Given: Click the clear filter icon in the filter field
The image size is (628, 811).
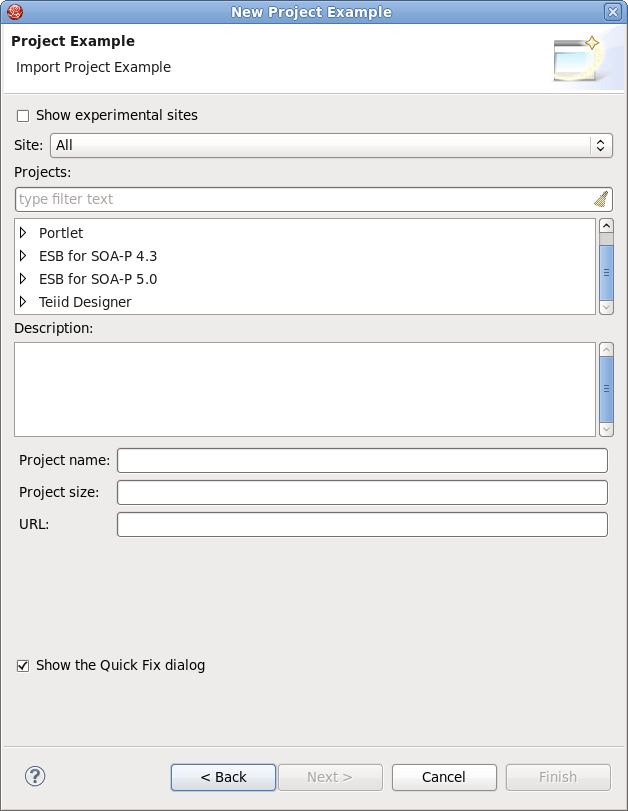Looking at the screenshot, I should click(x=599, y=199).
